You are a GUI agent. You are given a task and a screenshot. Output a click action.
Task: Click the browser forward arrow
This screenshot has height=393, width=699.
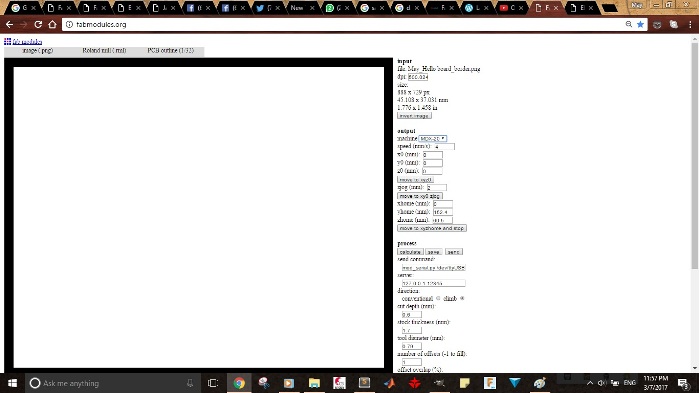tap(24, 25)
